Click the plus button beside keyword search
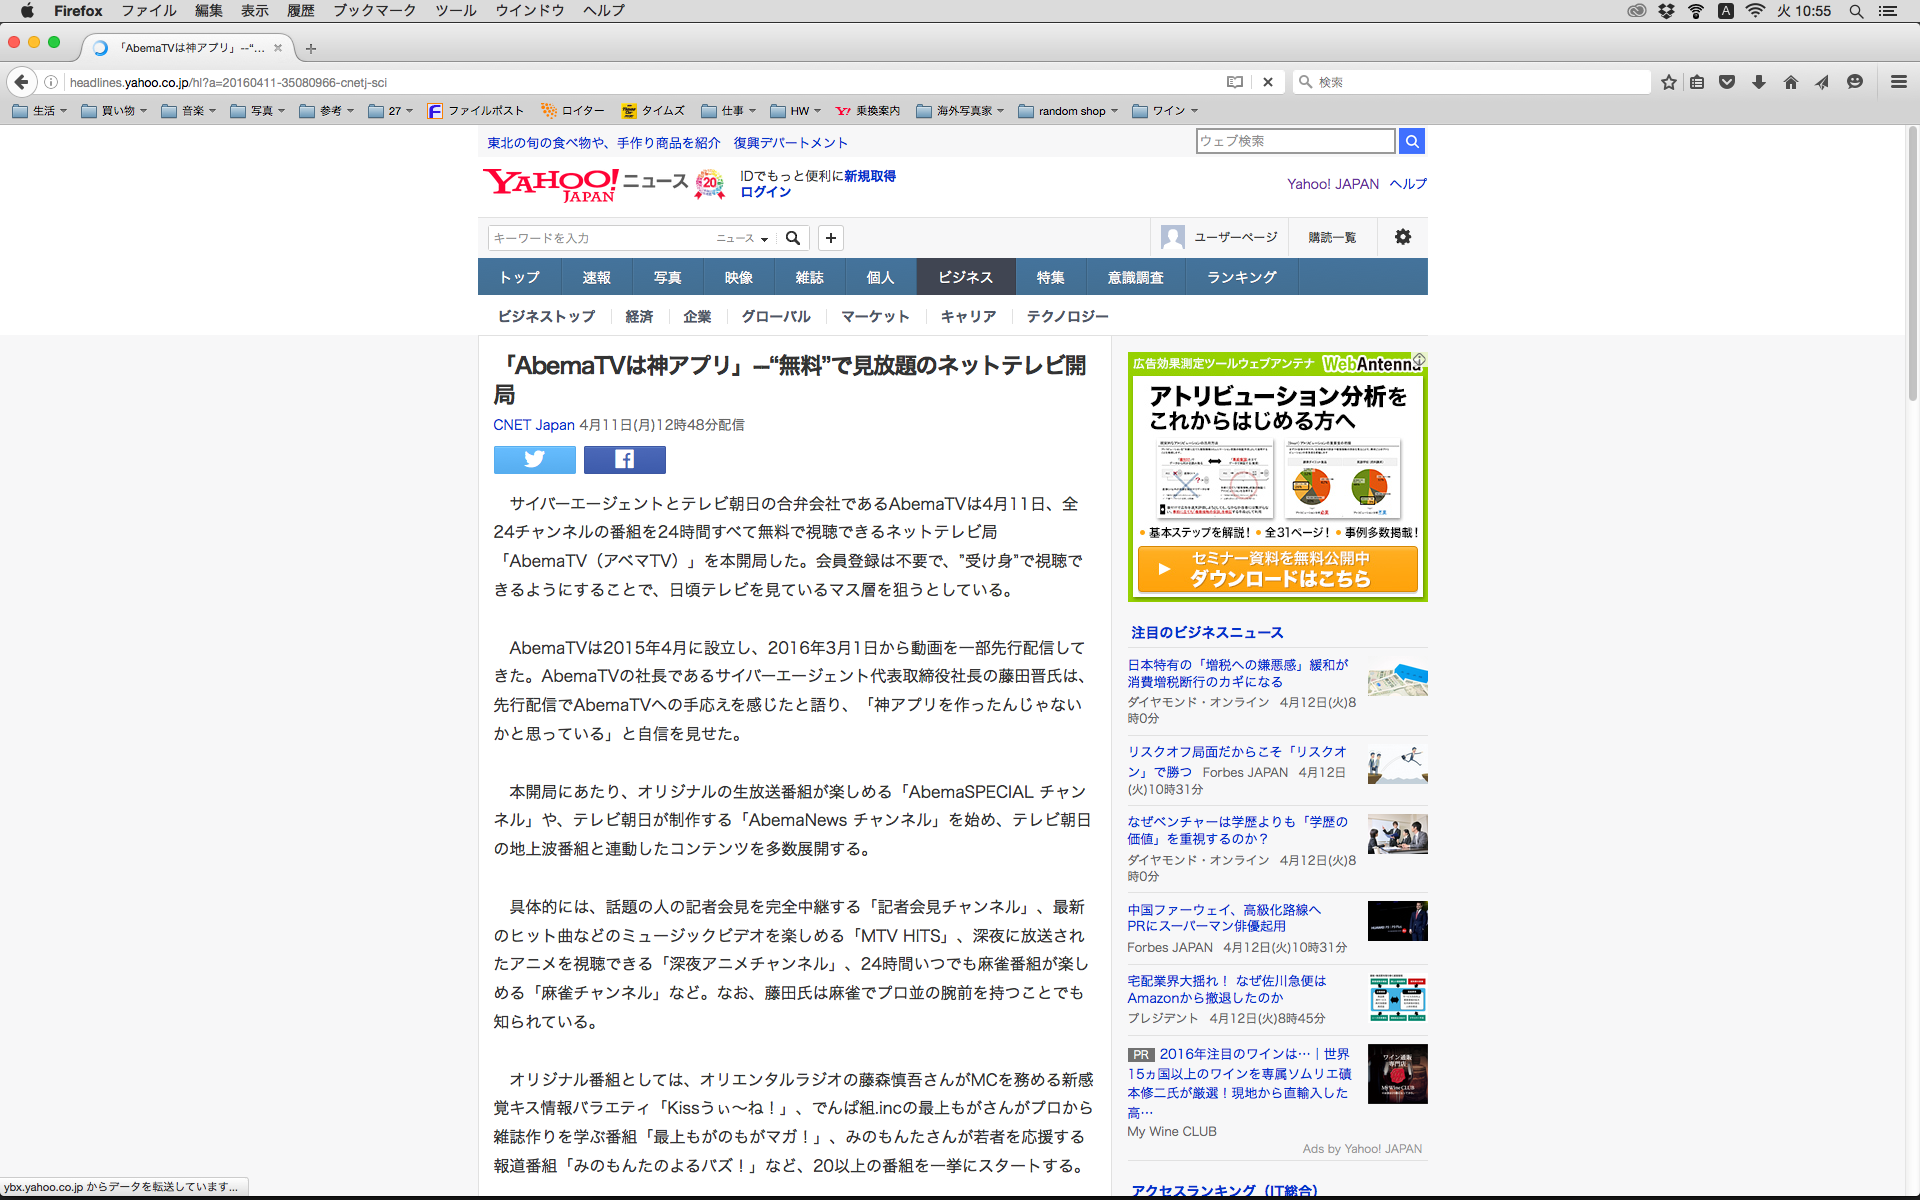 (x=830, y=238)
